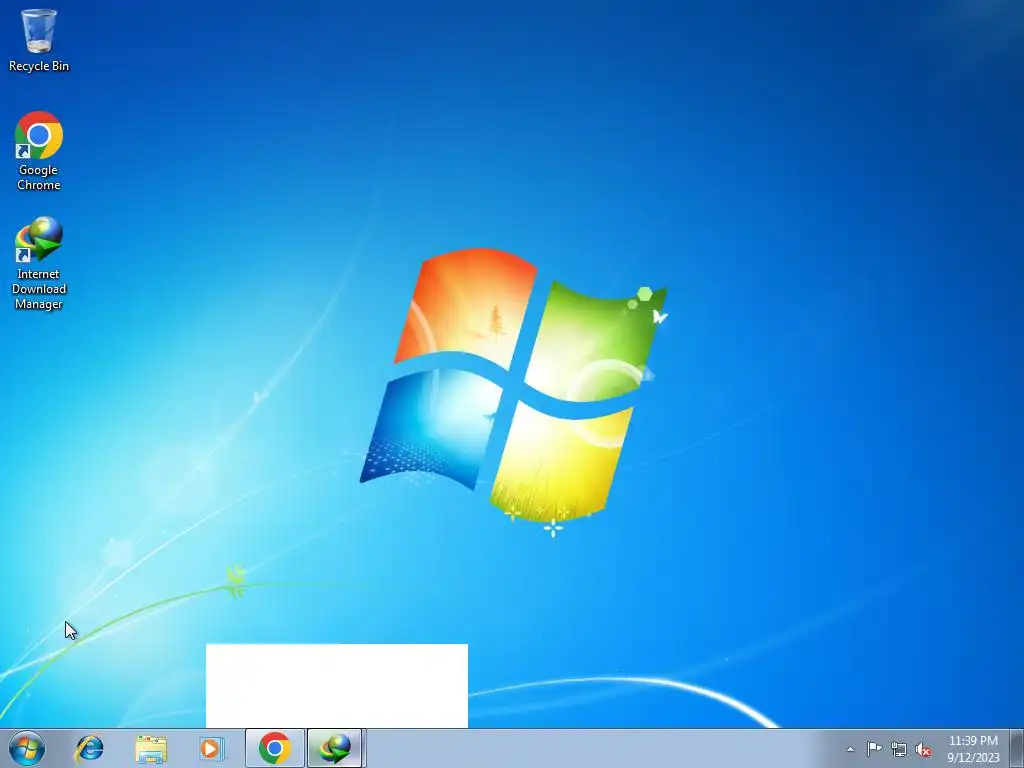Open the clock showing 11:39 PM
The image size is (1024, 768).
point(973,749)
